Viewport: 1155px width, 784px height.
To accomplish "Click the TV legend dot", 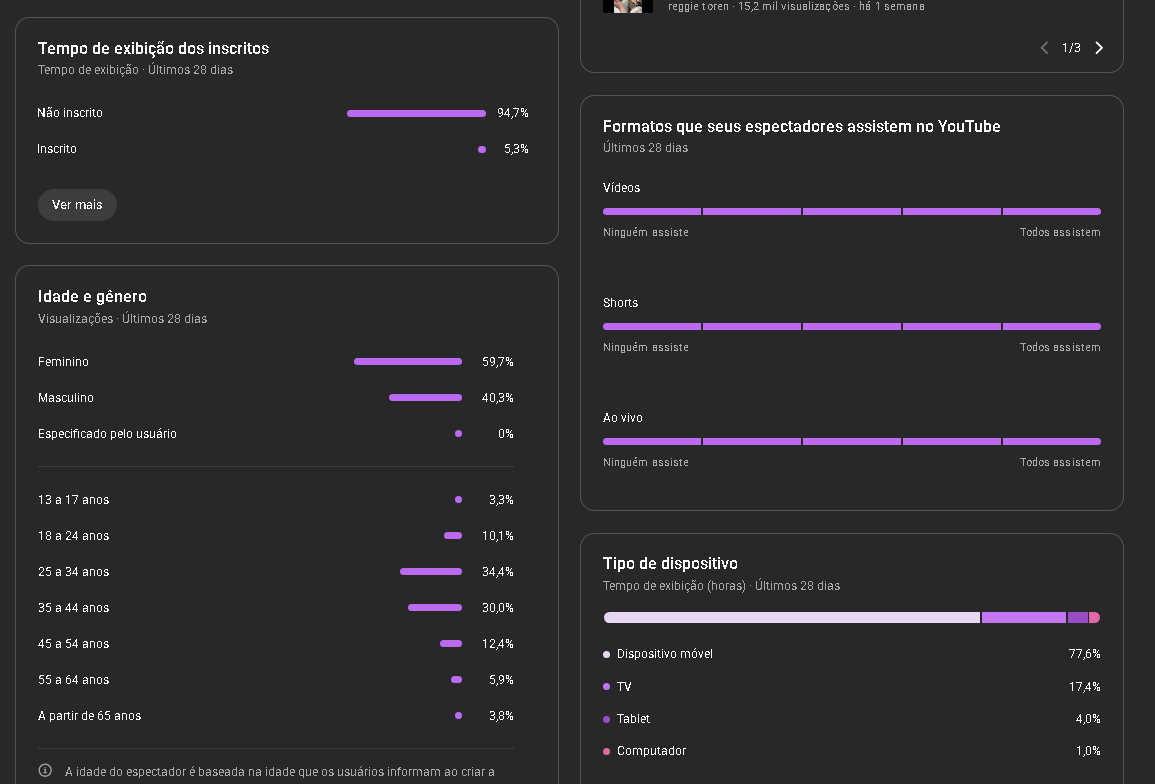I will 606,687.
